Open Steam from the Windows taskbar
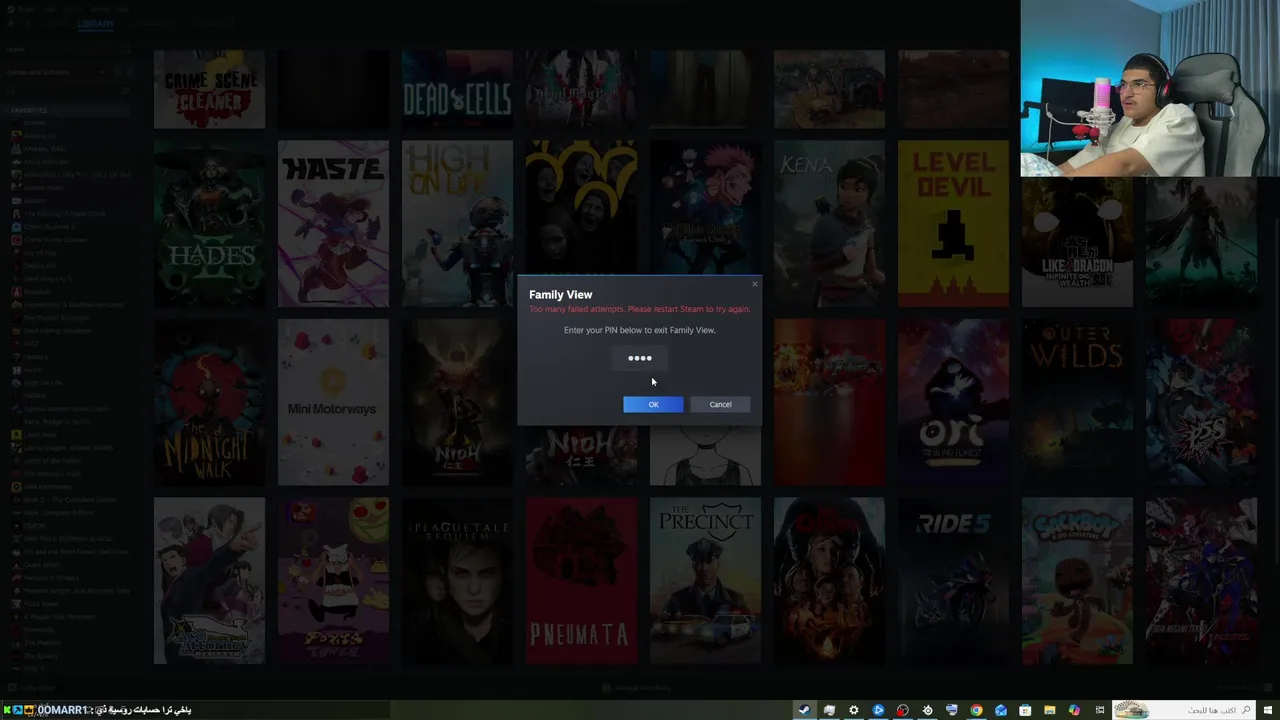This screenshot has width=1280, height=720. (x=804, y=710)
